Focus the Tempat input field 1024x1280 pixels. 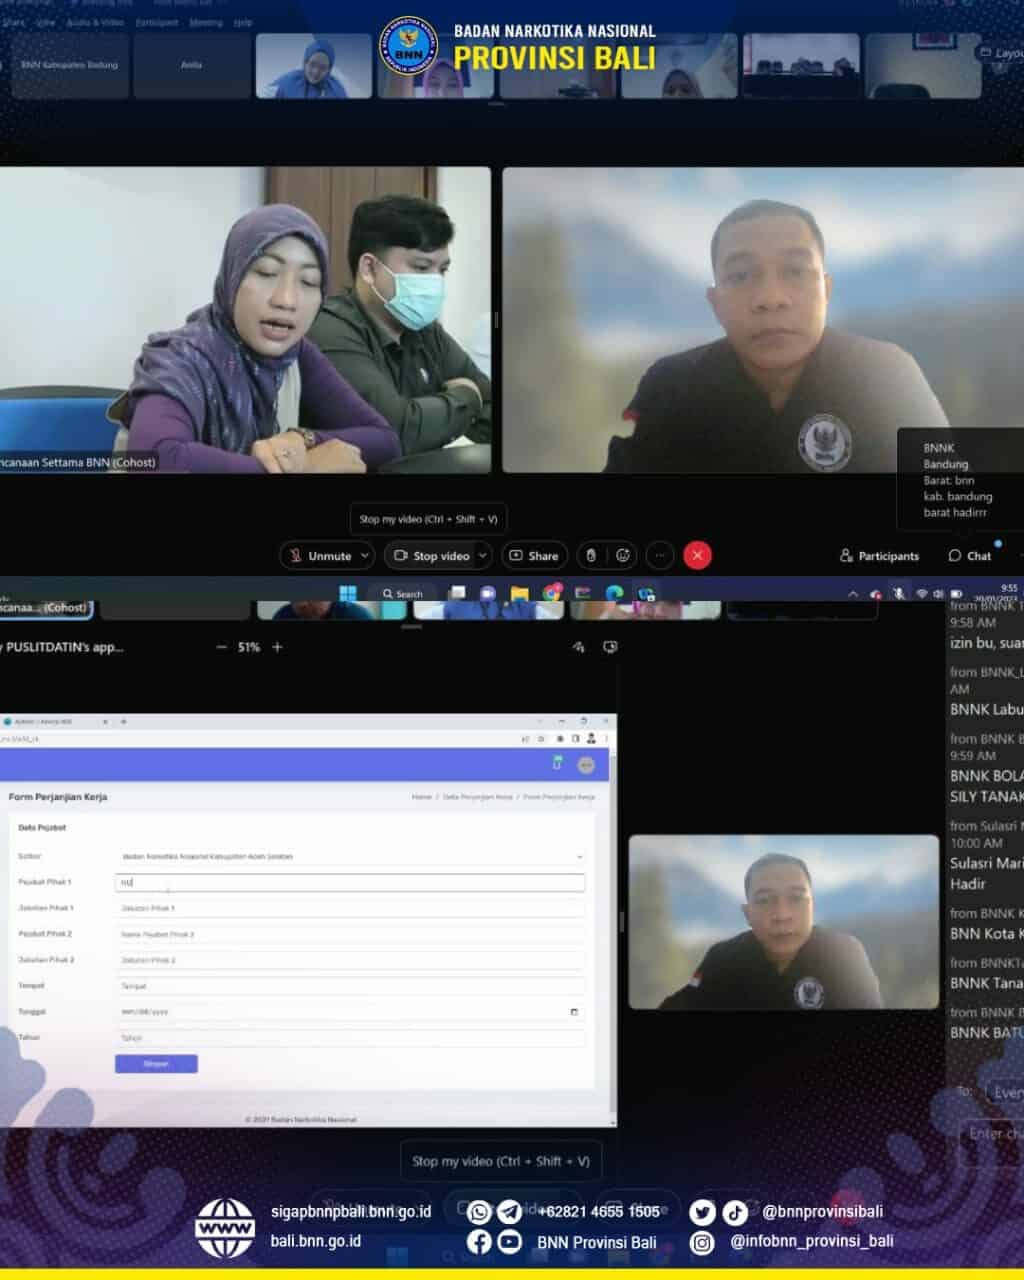(x=350, y=986)
